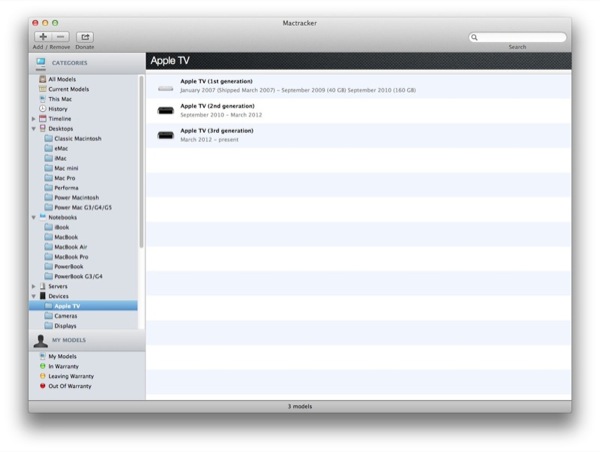600x452 pixels.
Task: Select Apple TV (3rd generation) row
Action: (x=358, y=135)
